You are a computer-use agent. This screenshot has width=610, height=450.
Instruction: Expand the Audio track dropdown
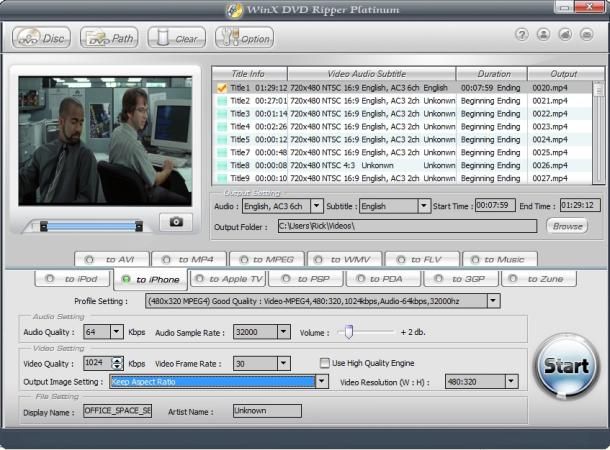pos(317,206)
